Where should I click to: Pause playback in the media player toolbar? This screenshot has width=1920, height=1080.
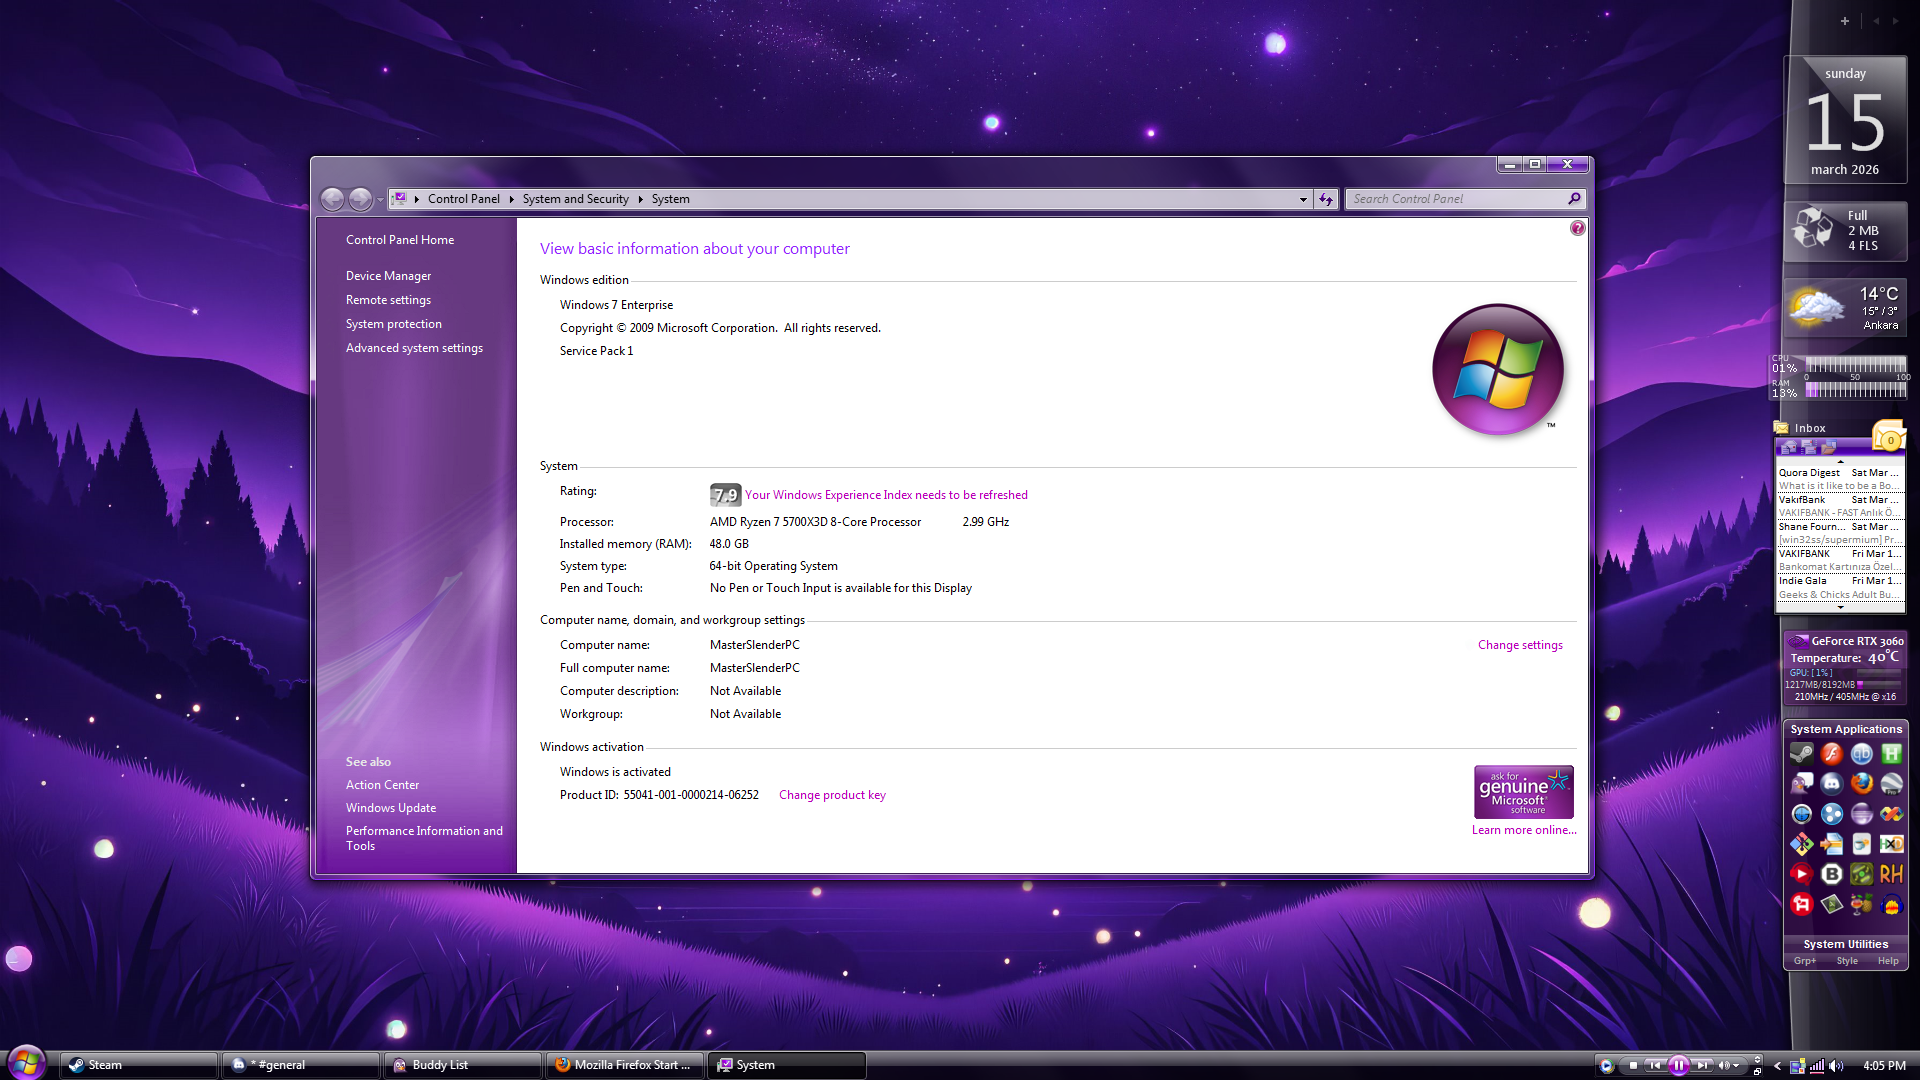[1679, 1065]
